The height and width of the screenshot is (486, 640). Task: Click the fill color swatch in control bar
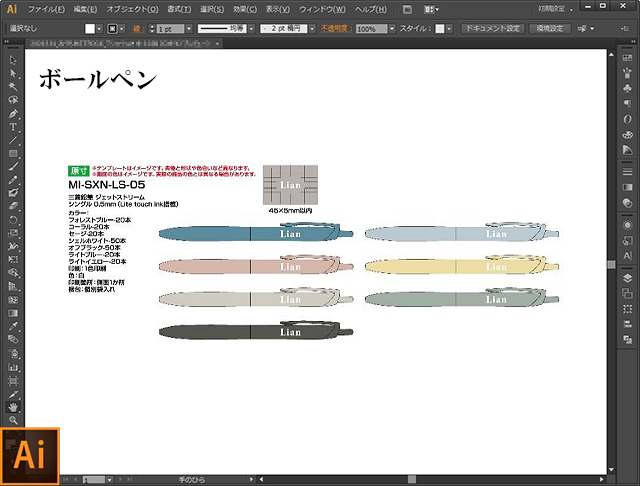click(x=90, y=29)
